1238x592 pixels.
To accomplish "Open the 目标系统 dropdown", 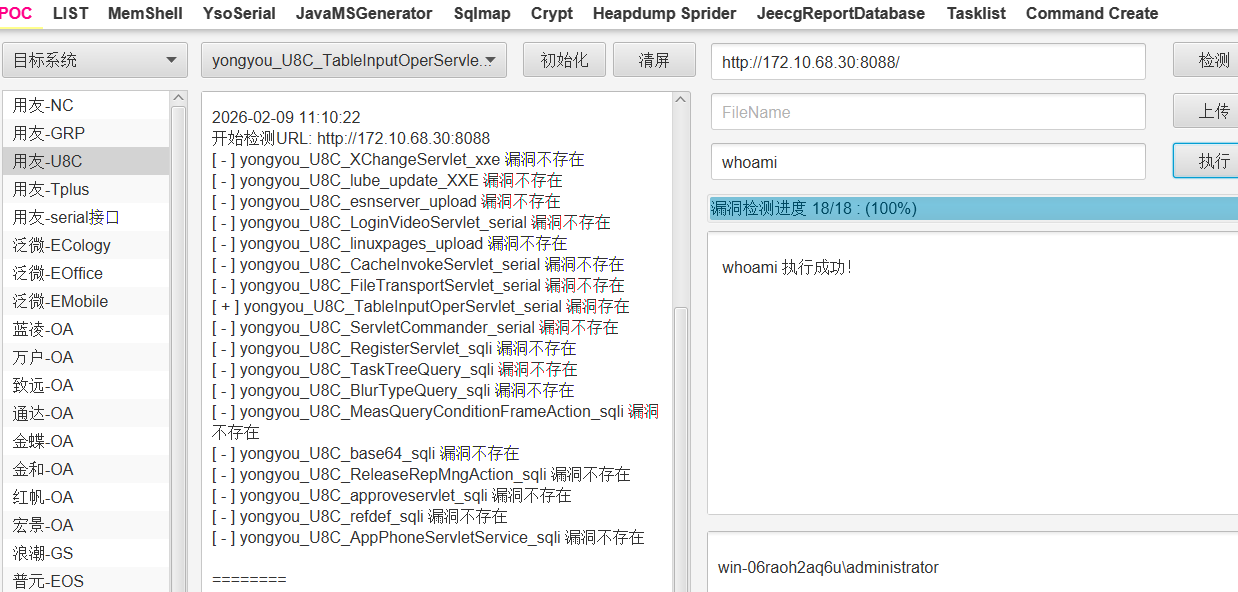I will click(x=95, y=60).
